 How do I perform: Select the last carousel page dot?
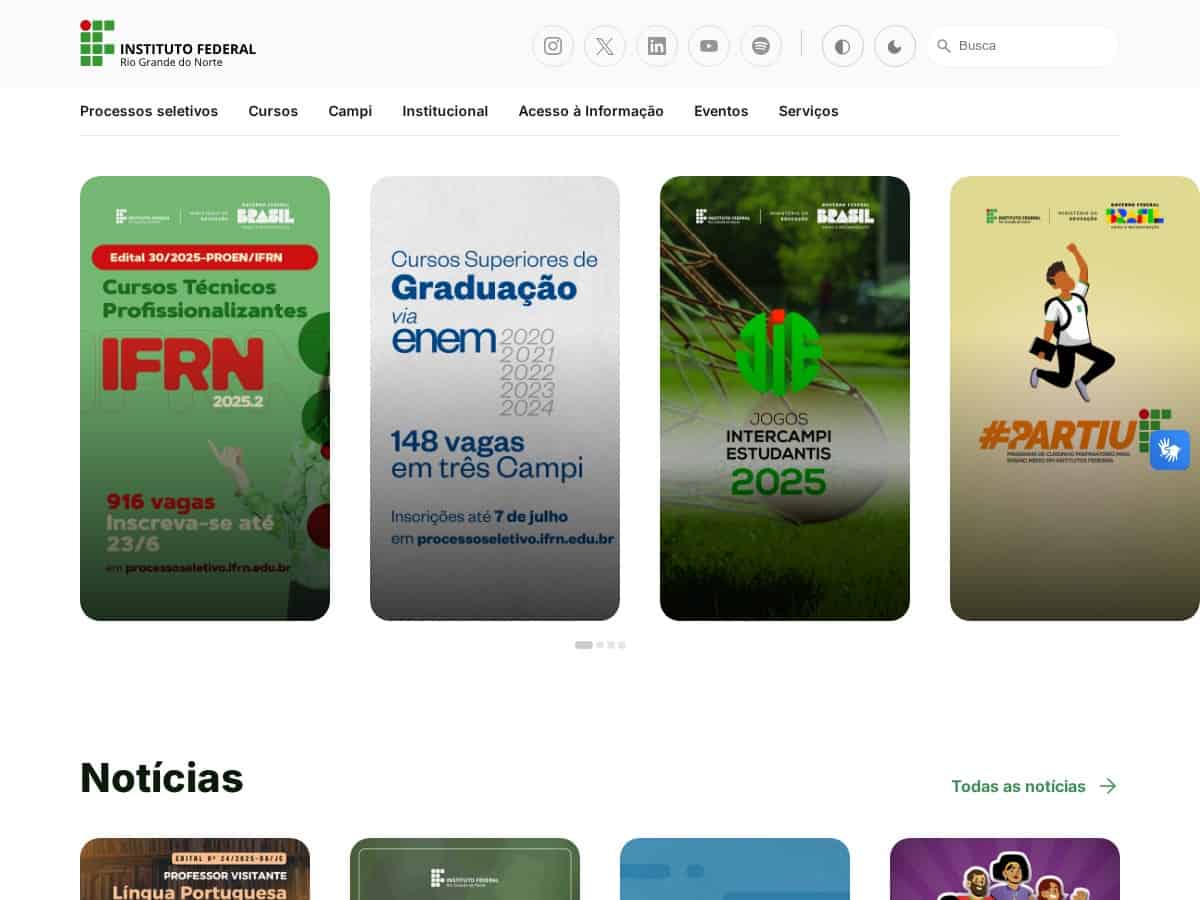pyautogui.click(x=622, y=645)
